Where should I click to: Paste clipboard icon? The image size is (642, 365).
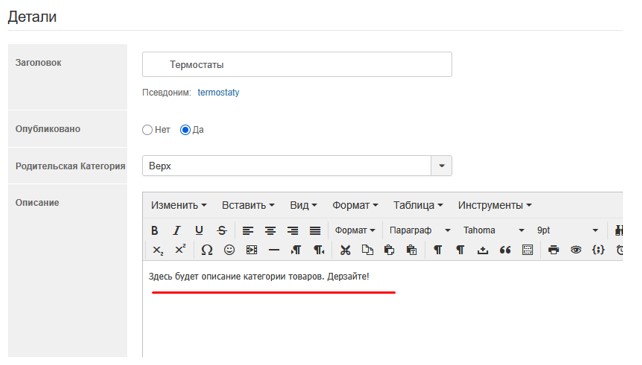pos(389,250)
